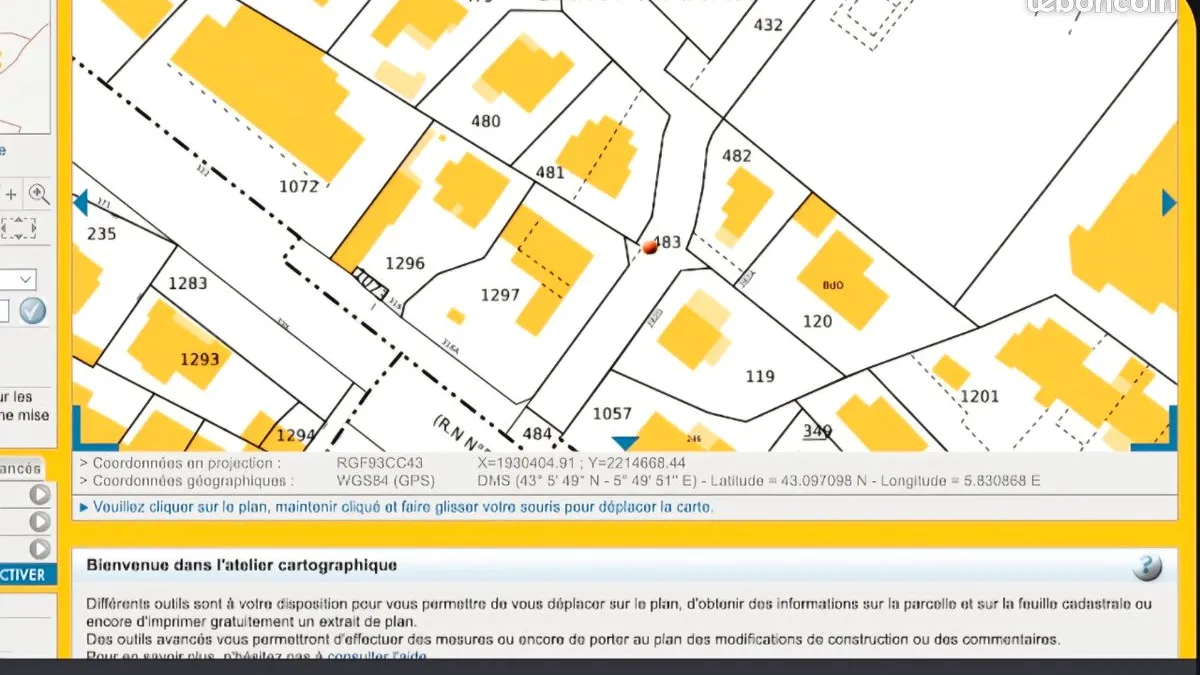Select parcel 1296 on the map
Screen dimensions: 1200x675
click(405, 263)
